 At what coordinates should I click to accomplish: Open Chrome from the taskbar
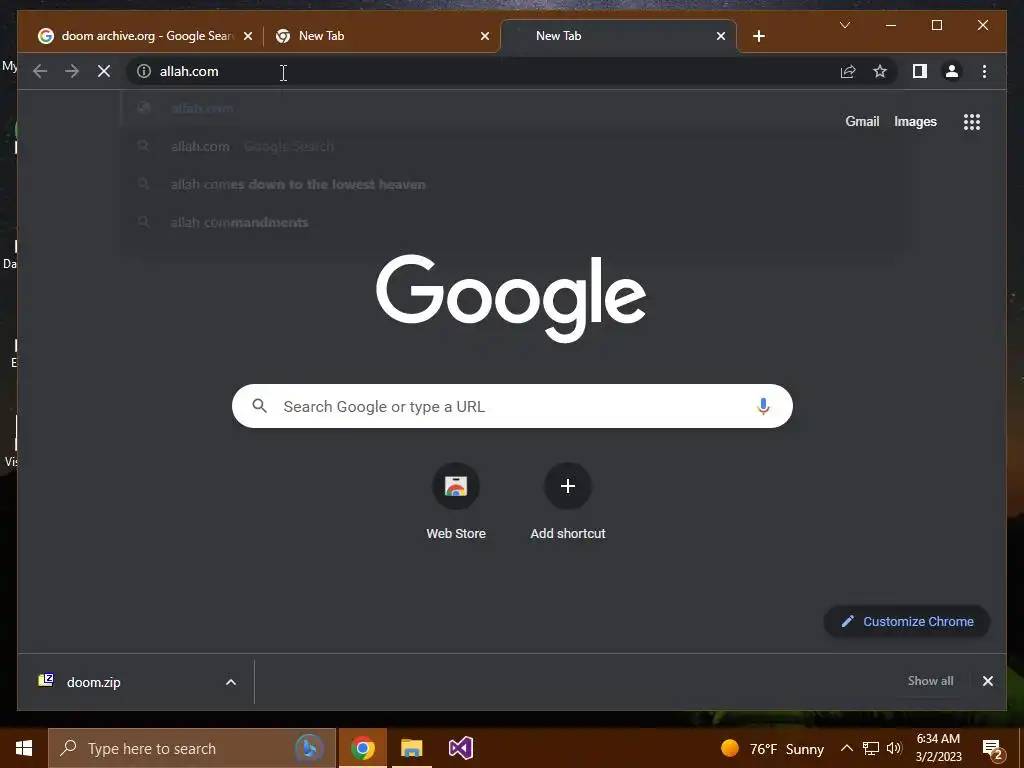tap(362, 748)
